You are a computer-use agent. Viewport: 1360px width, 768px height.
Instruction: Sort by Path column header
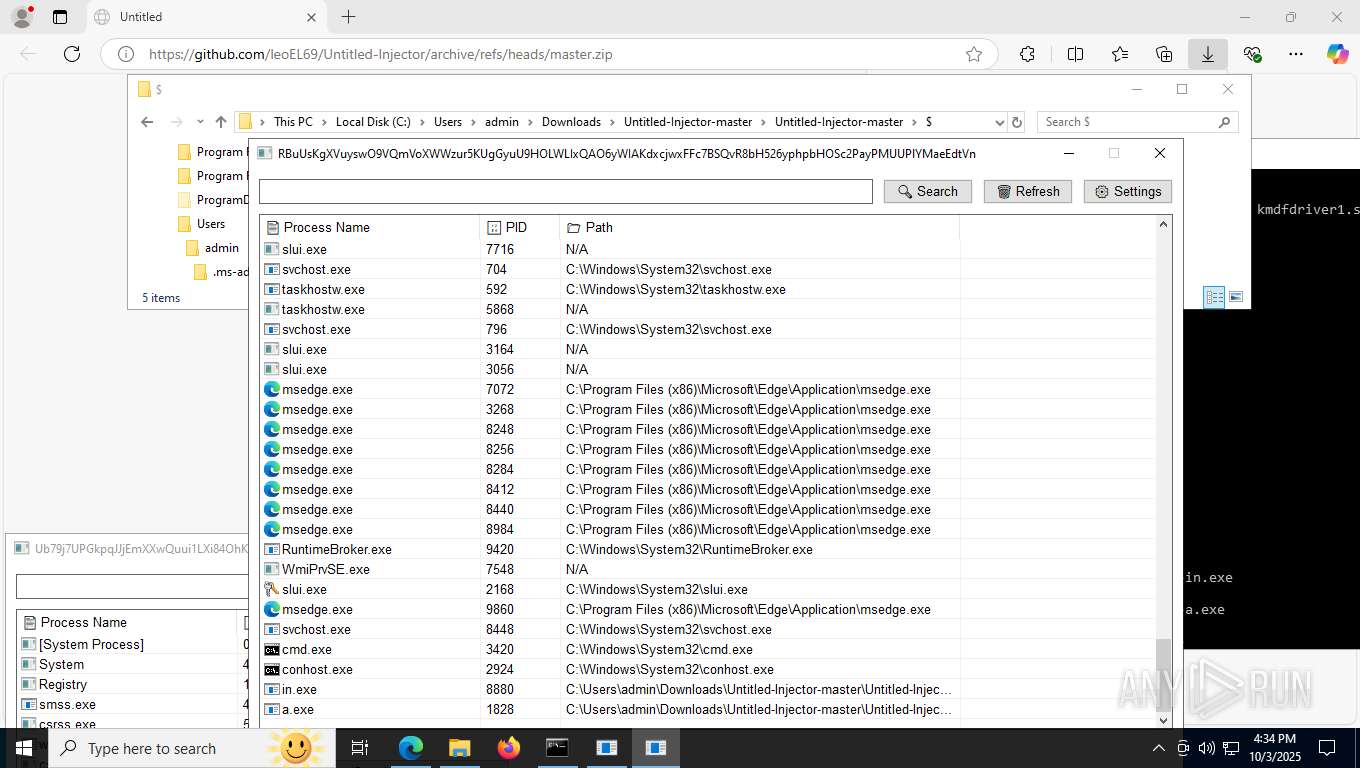point(760,227)
